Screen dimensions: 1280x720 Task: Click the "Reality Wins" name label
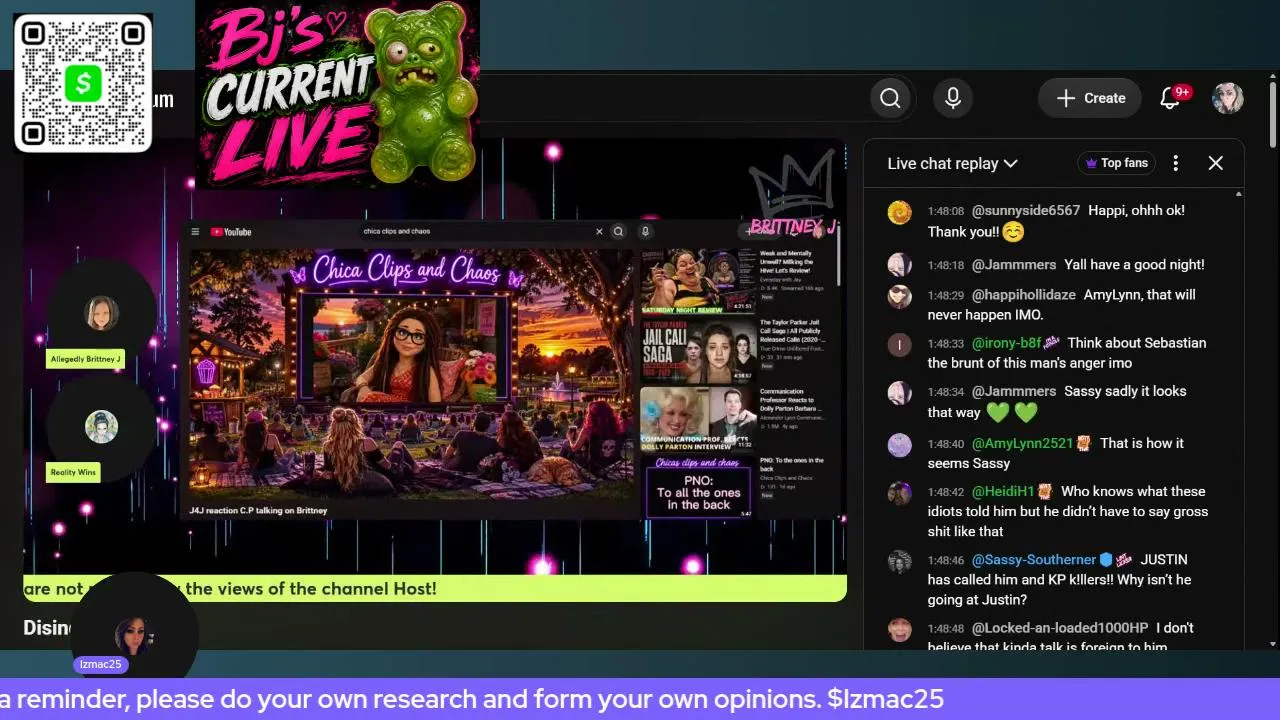point(74,472)
